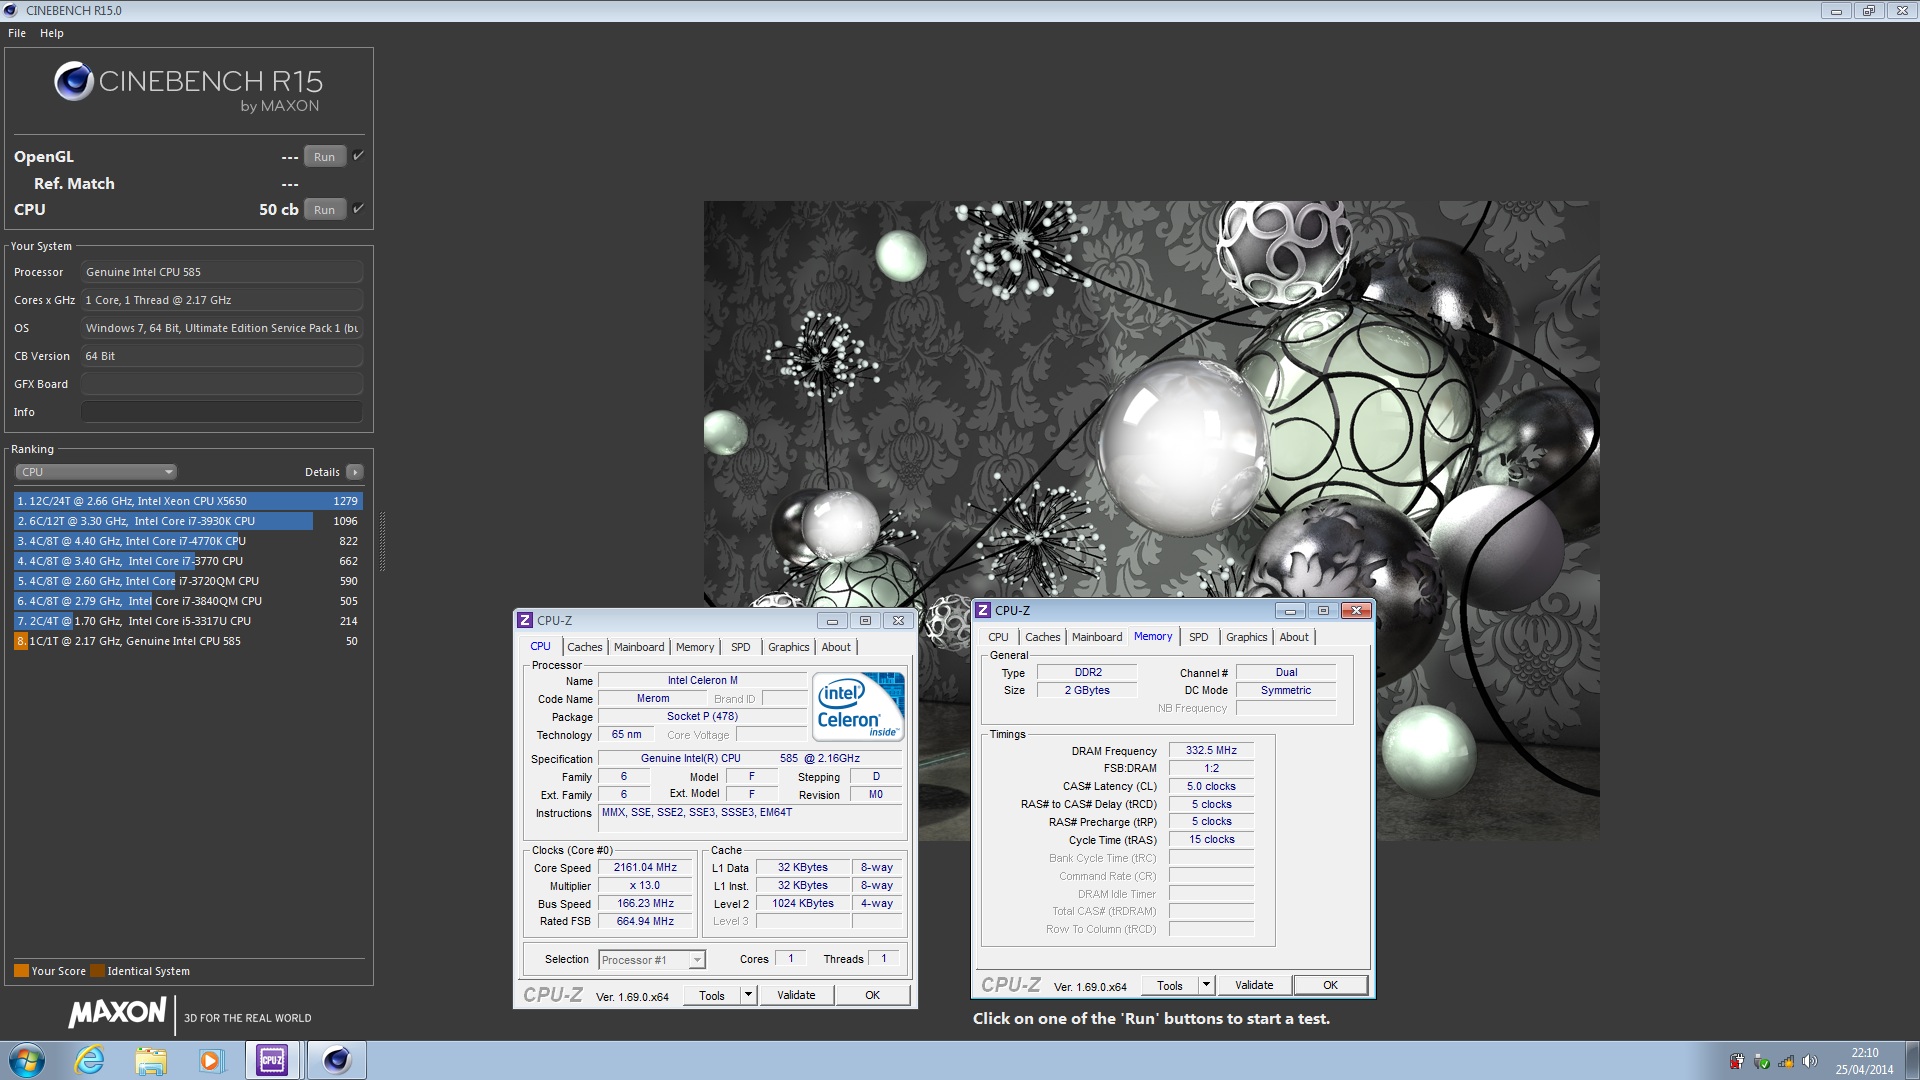Open the Processor #1 selection dropdown
1920x1080 pixels.
(x=652, y=960)
